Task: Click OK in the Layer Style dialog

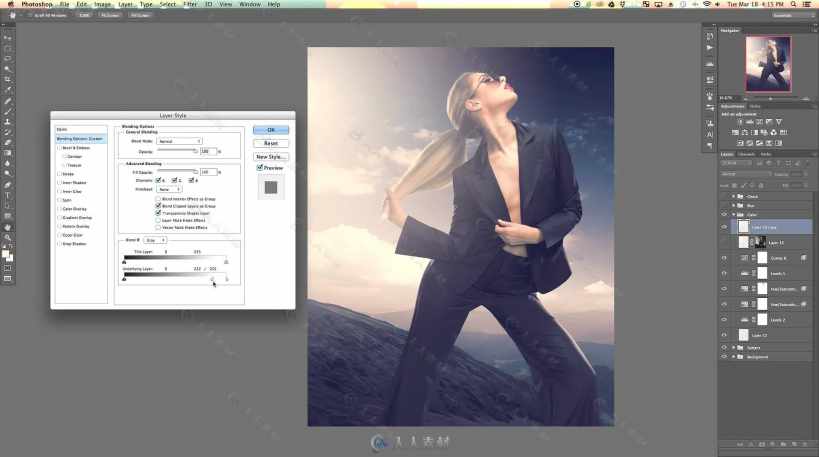Action: [271, 130]
